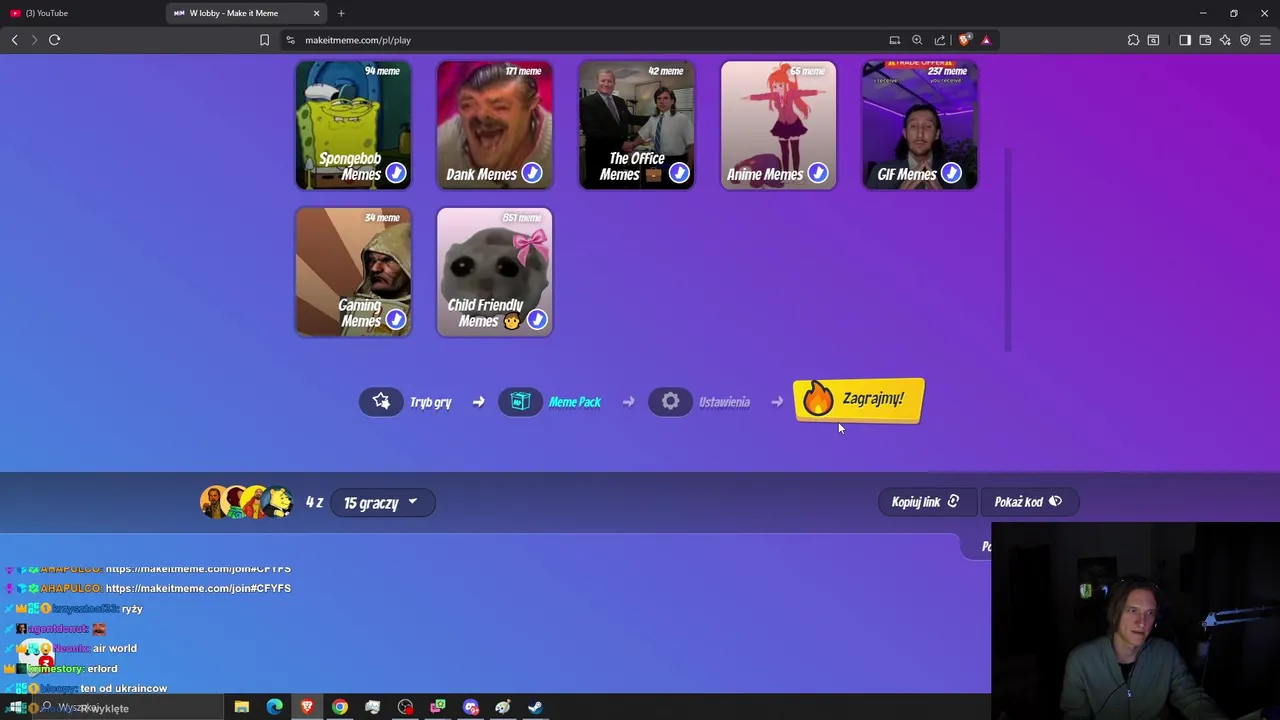
Task: Open the Brave Wallet
Action: [1205, 40]
